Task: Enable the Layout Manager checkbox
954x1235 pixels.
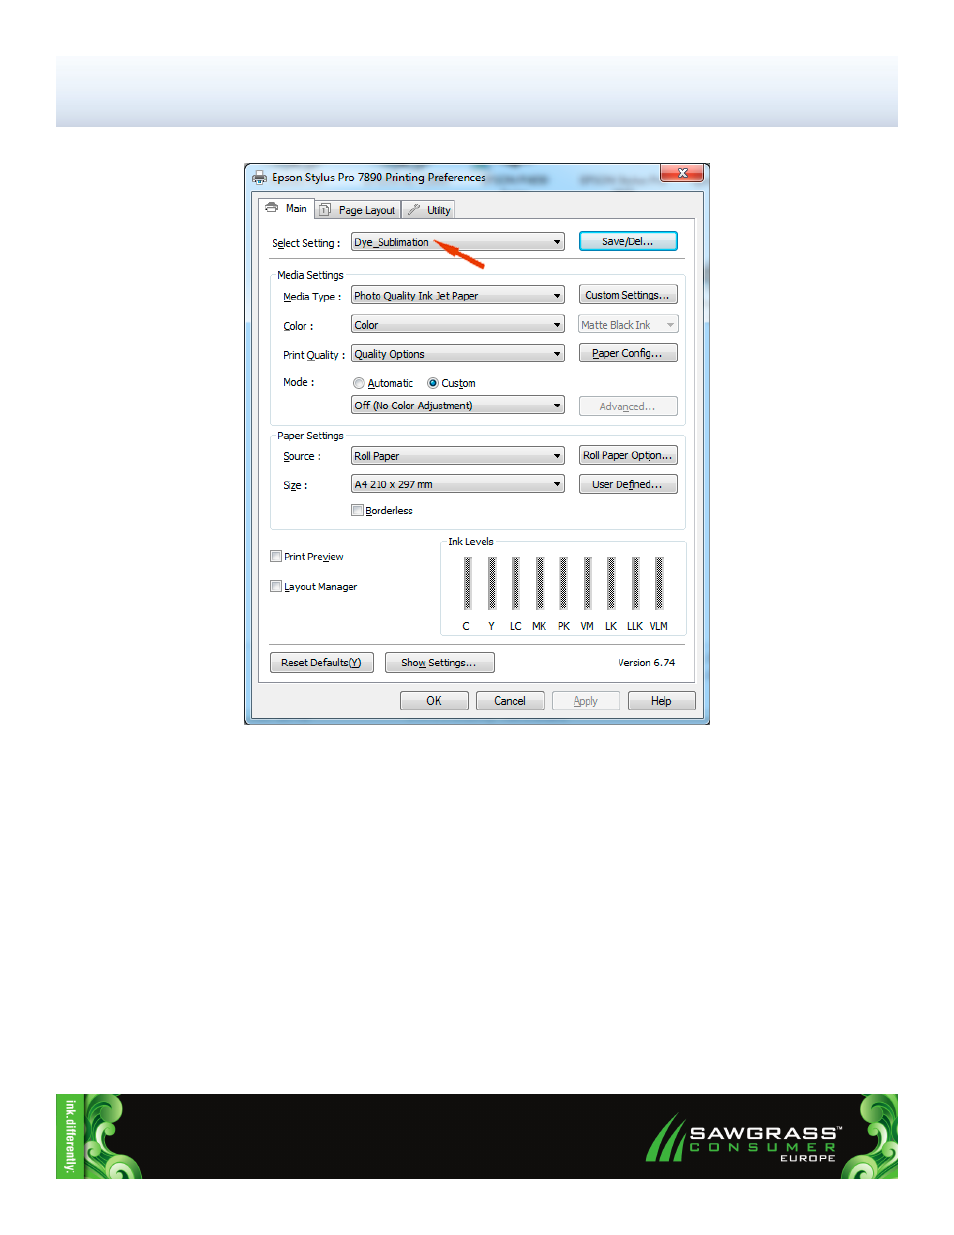Action: [x=276, y=586]
